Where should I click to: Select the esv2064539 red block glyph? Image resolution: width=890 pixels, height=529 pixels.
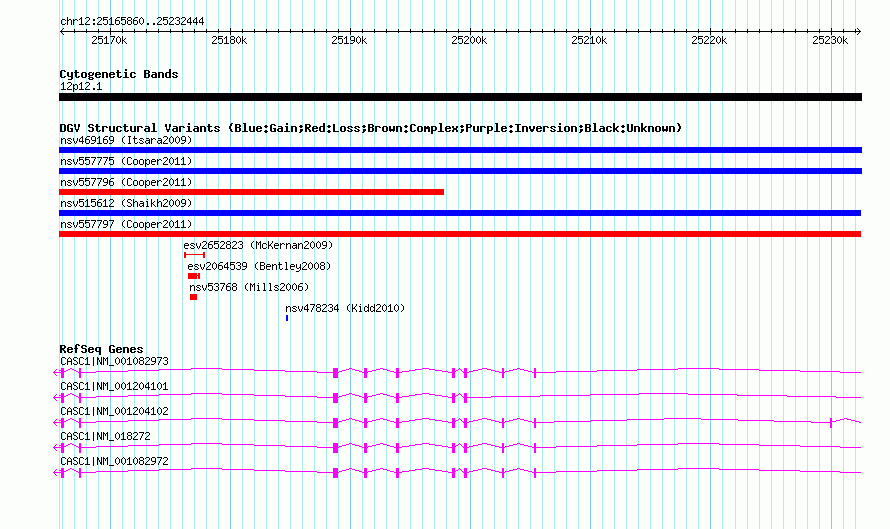(x=194, y=276)
